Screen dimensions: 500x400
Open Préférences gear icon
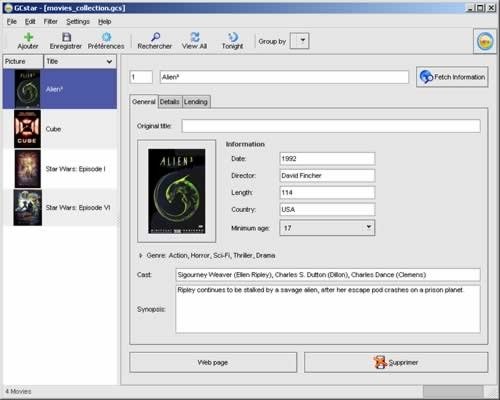coord(106,37)
